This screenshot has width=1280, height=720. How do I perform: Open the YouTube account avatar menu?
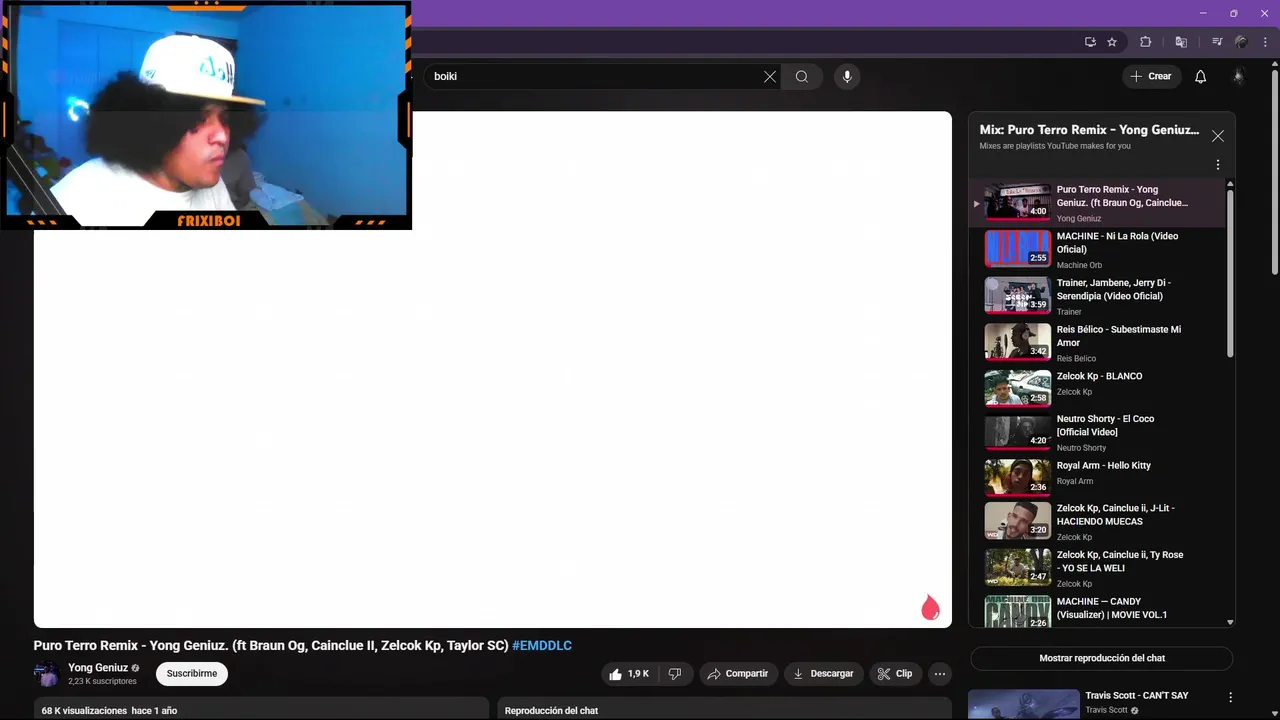(1238, 76)
